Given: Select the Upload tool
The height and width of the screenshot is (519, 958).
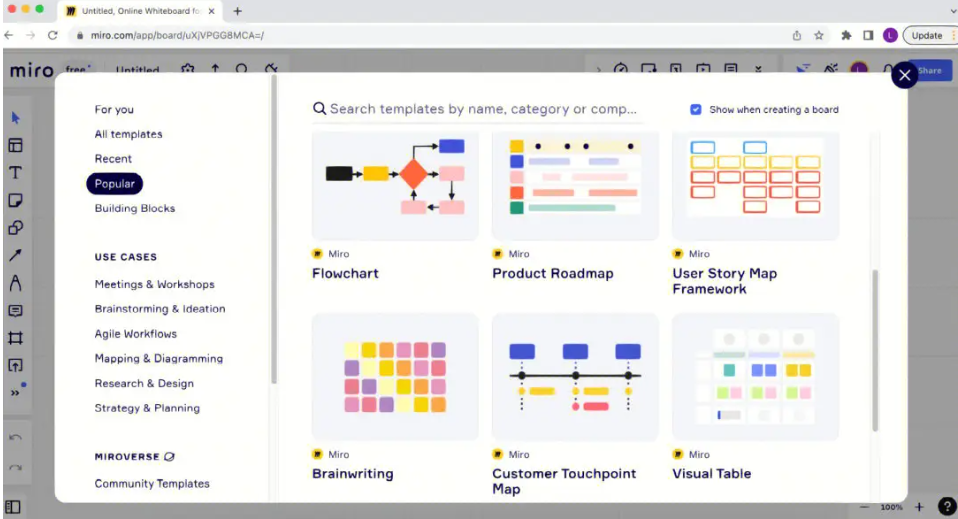Looking at the screenshot, I should [x=15, y=366].
